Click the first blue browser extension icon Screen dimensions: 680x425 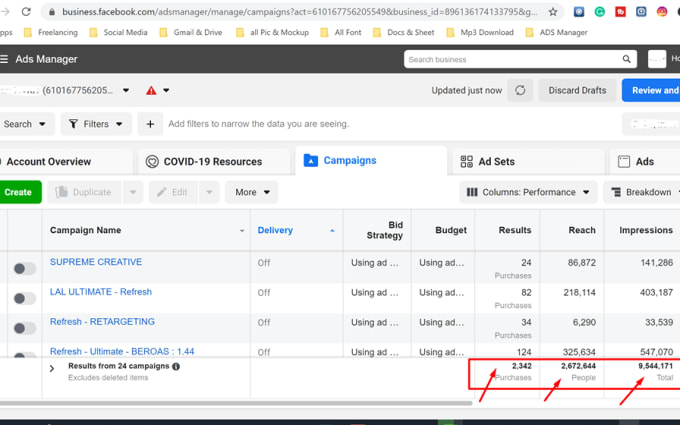pos(579,12)
